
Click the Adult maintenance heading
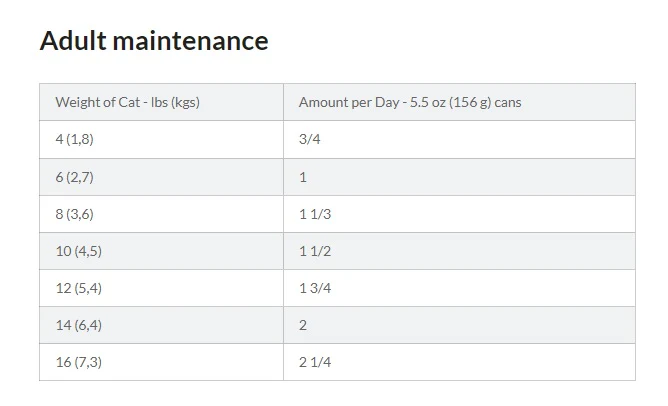tap(154, 41)
